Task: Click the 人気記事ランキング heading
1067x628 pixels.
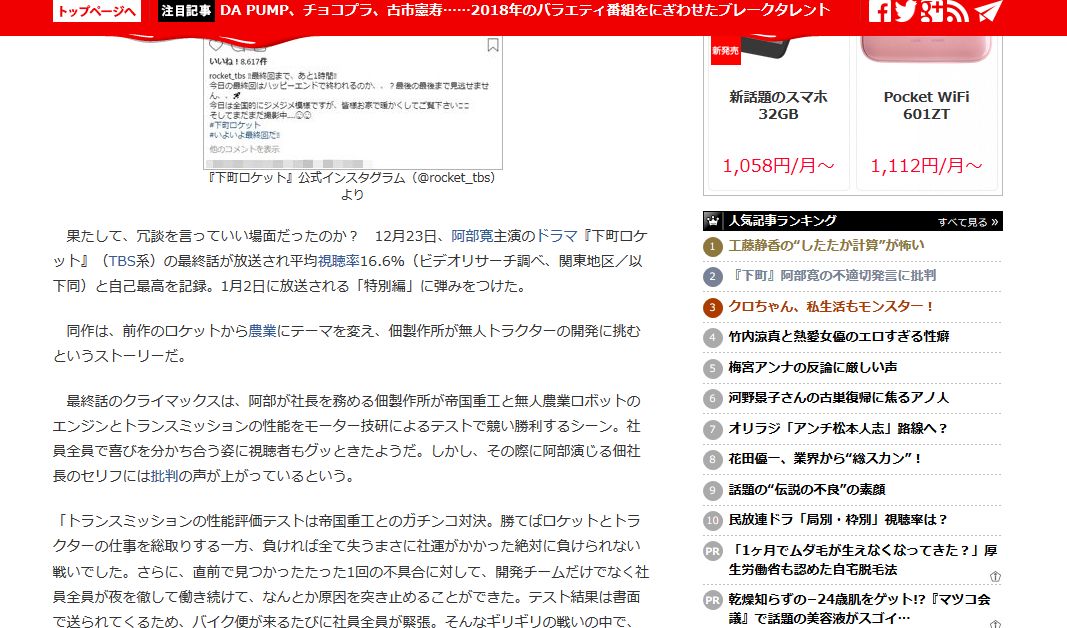Action: [783, 220]
